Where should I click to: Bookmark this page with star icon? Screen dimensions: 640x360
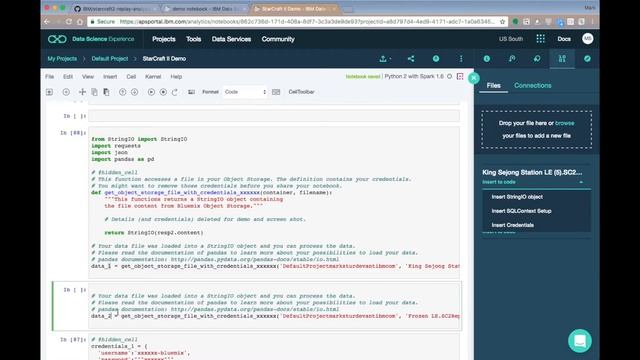502,22
